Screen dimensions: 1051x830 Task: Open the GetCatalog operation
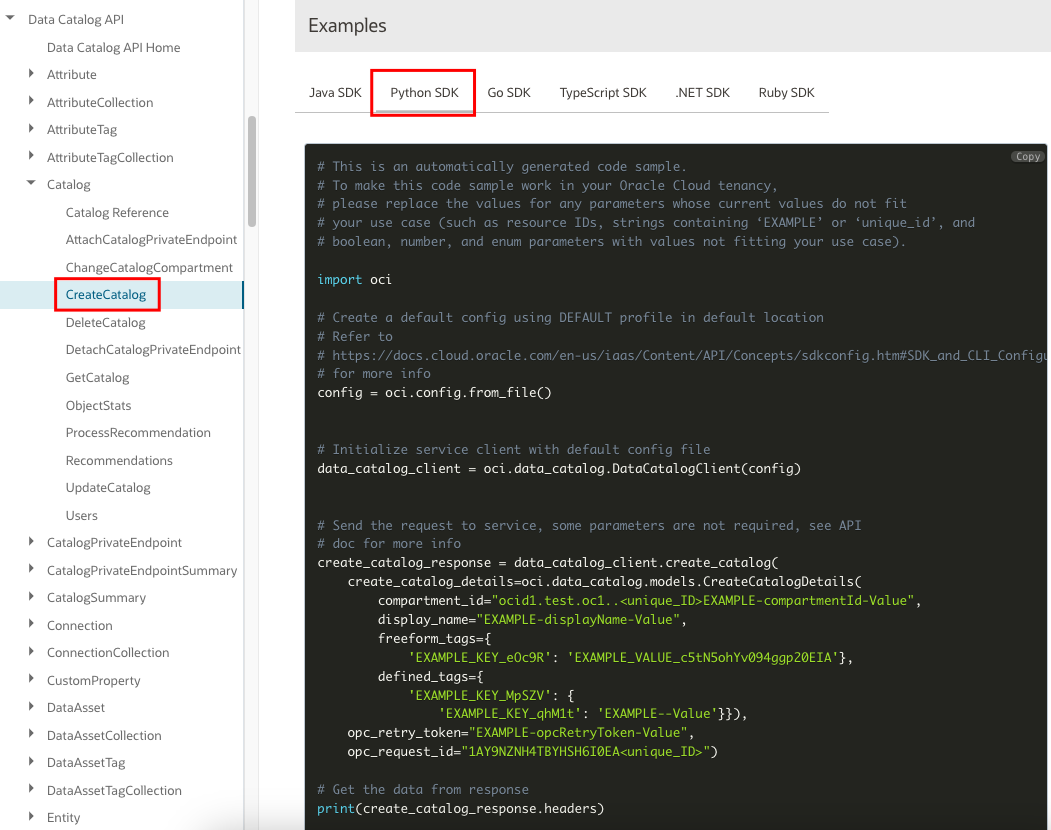pyautogui.click(x=97, y=377)
